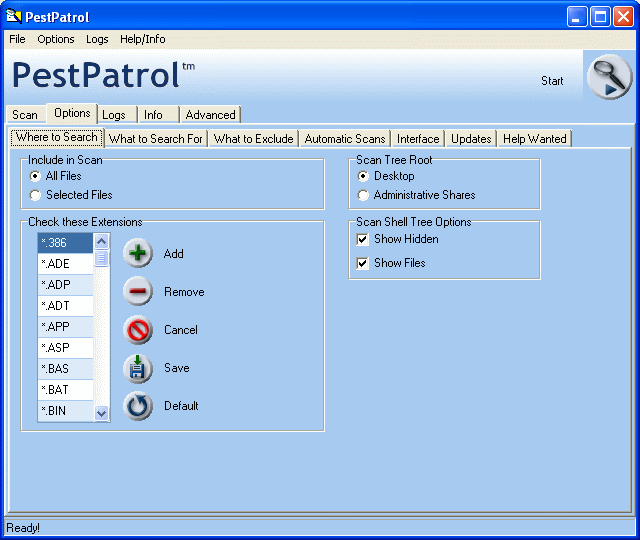Screen dimensions: 640x540
Task: Uncheck the Show Hidden checkbox
Action: 362,239
